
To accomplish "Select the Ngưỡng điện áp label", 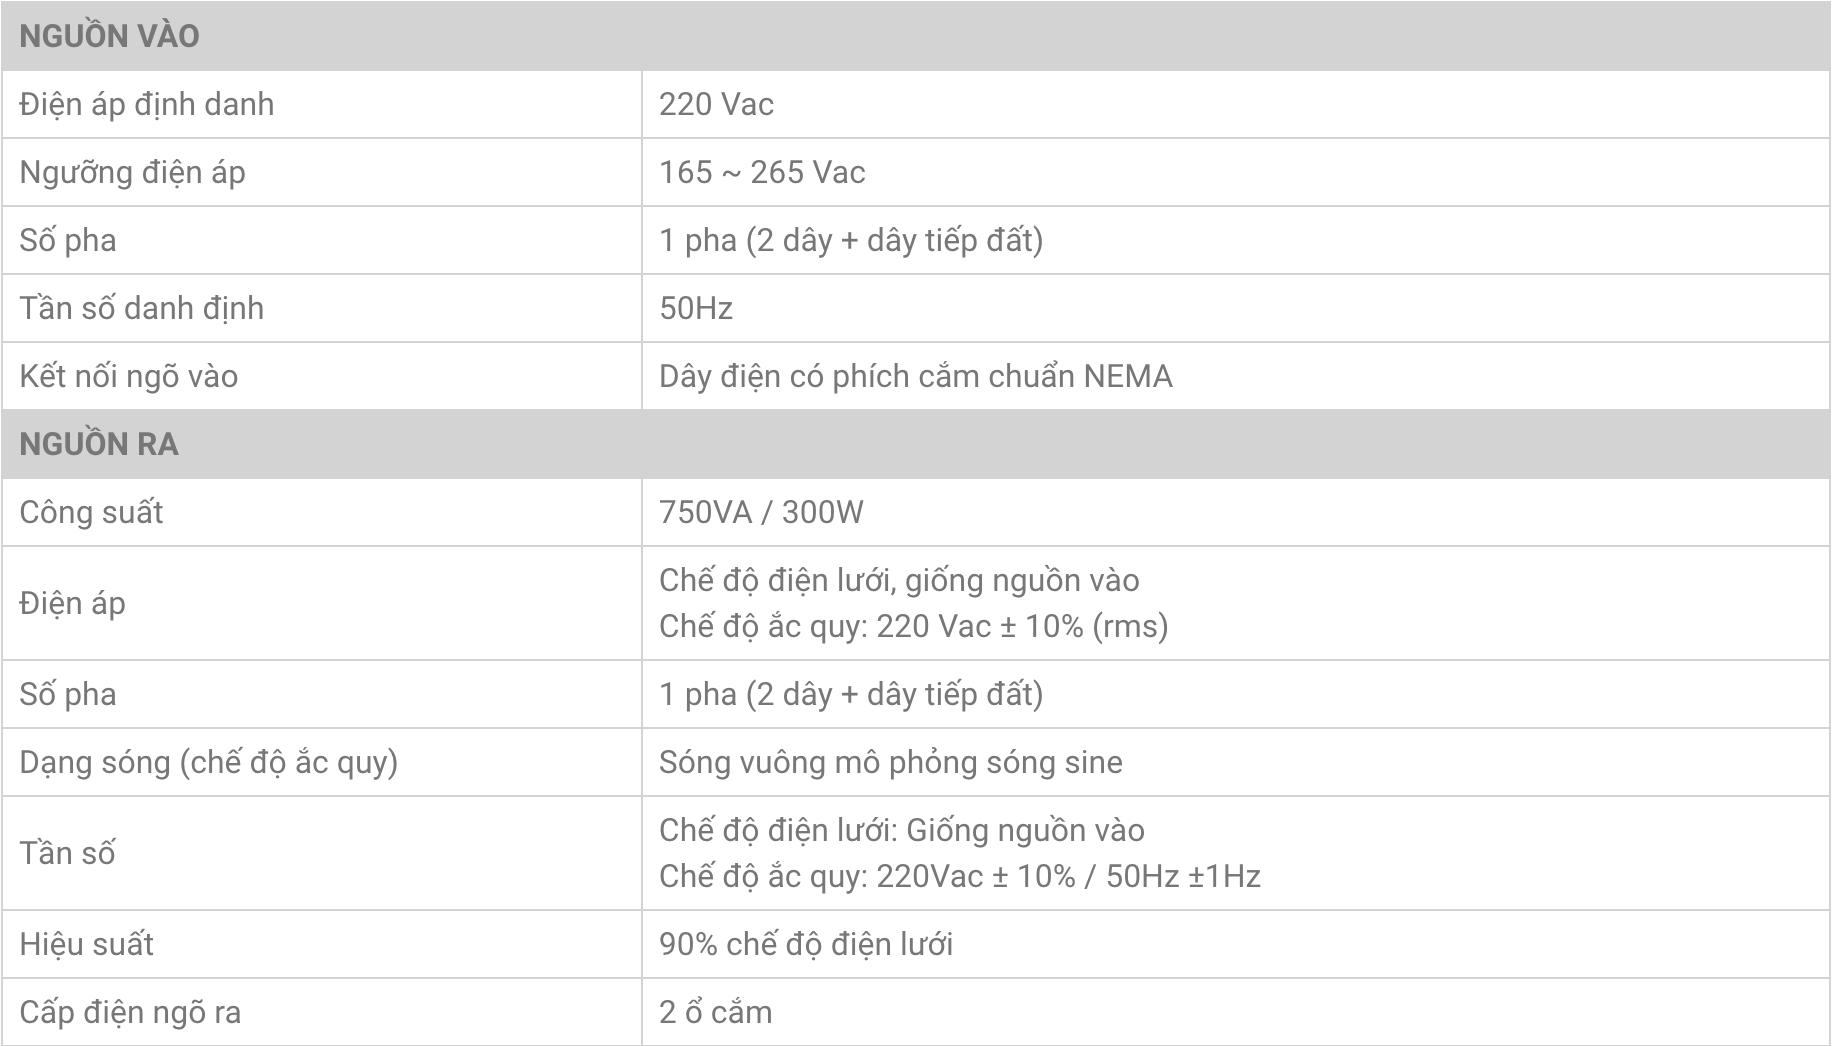I will (x=132, y=172).
